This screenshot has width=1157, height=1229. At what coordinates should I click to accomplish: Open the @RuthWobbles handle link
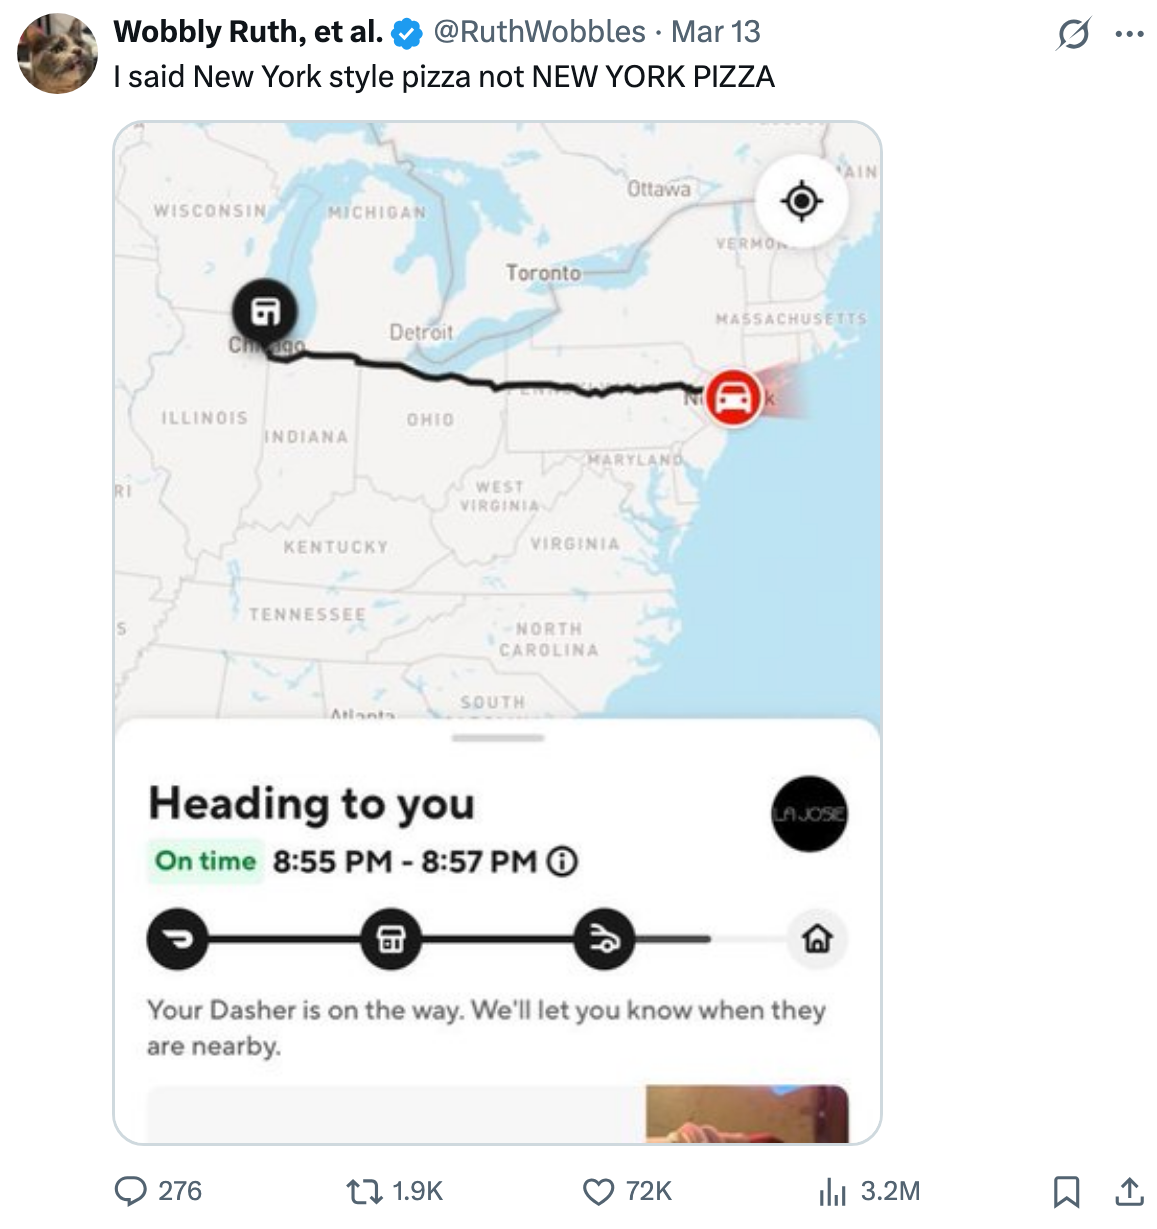tap(539, 32)
